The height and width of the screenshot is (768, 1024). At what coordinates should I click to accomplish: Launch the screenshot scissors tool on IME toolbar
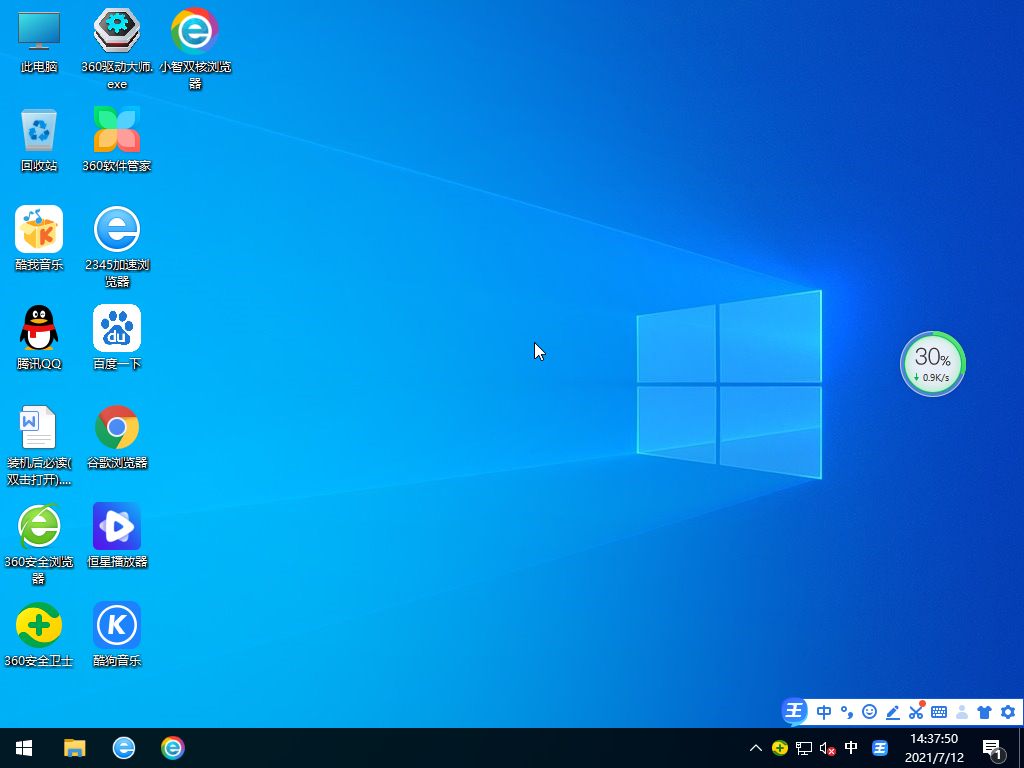pos(916,712)
